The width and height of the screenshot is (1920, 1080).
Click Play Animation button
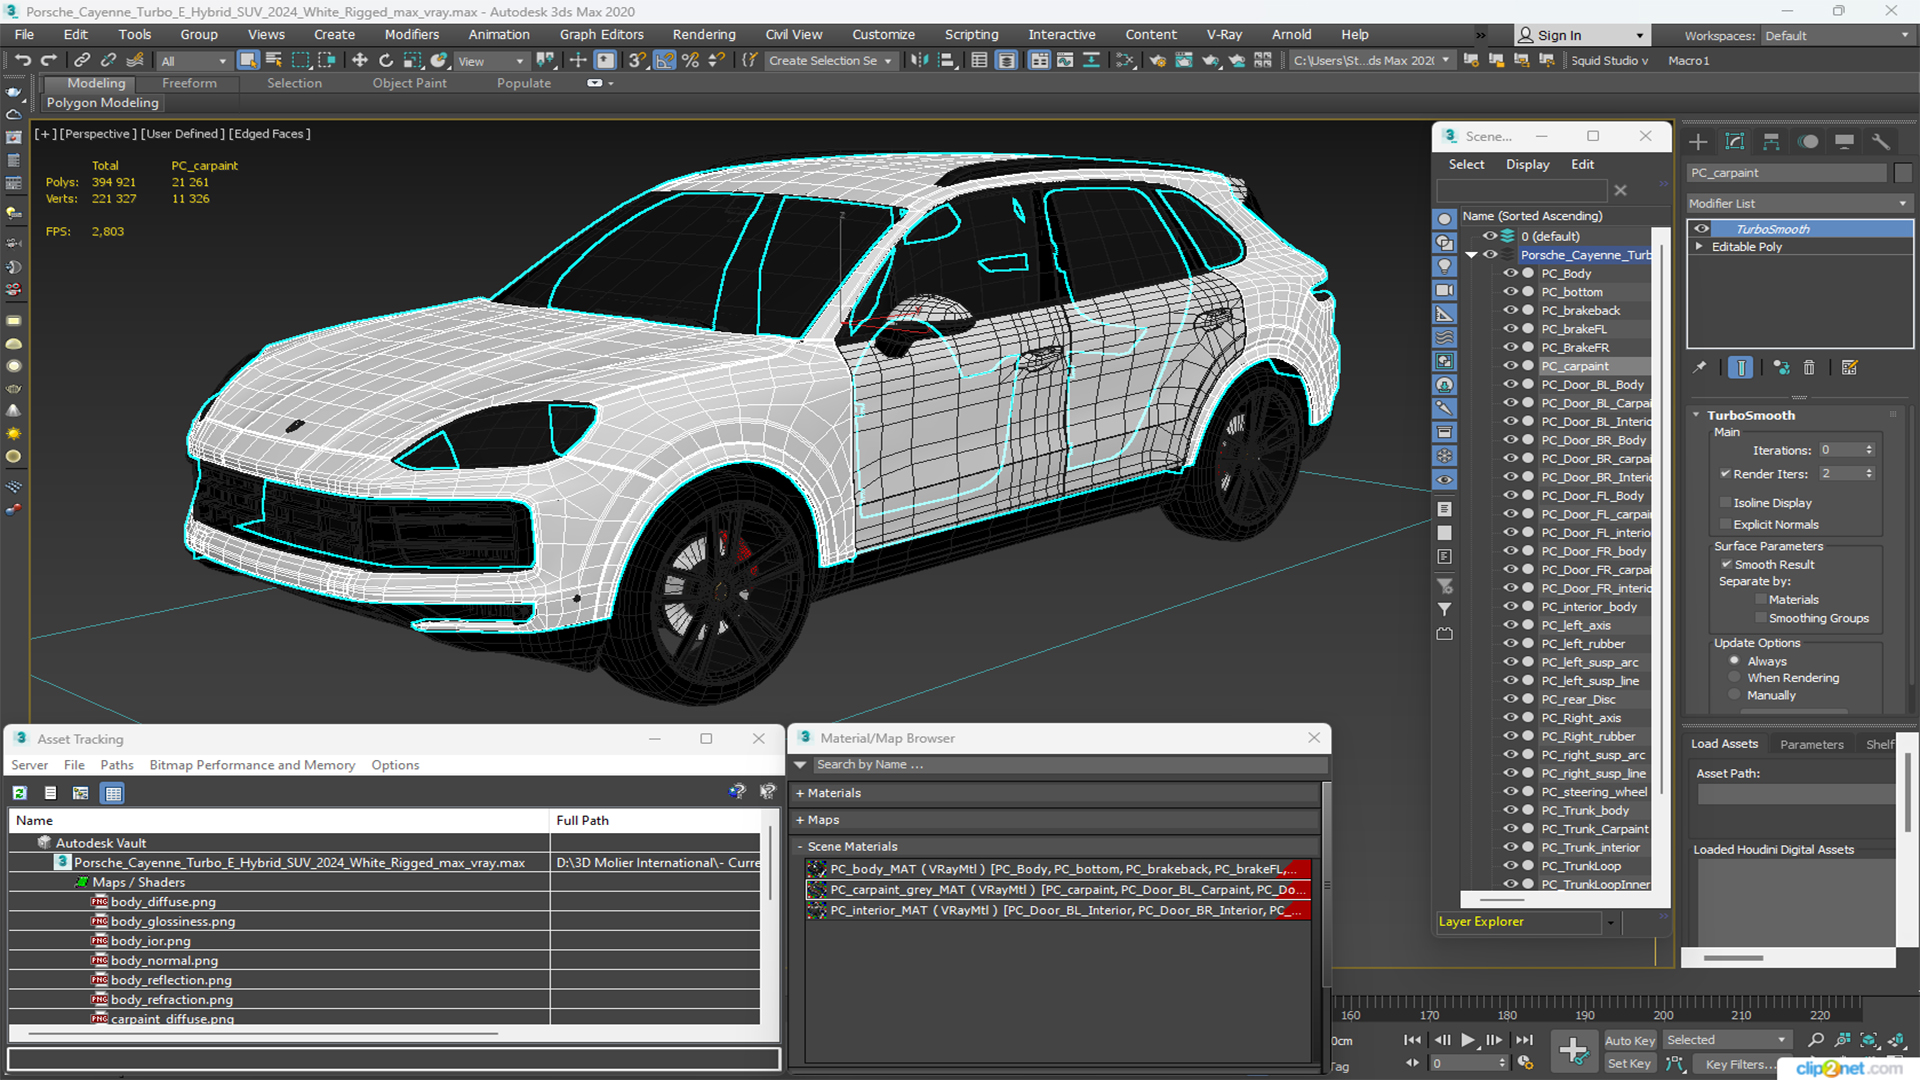click(1468, 1040)
